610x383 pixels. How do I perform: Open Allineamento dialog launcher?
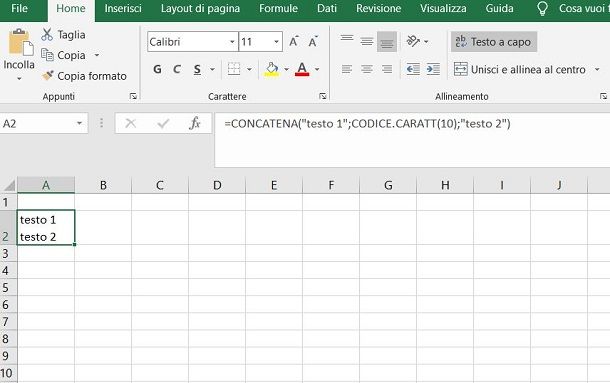tap(603, 96)
